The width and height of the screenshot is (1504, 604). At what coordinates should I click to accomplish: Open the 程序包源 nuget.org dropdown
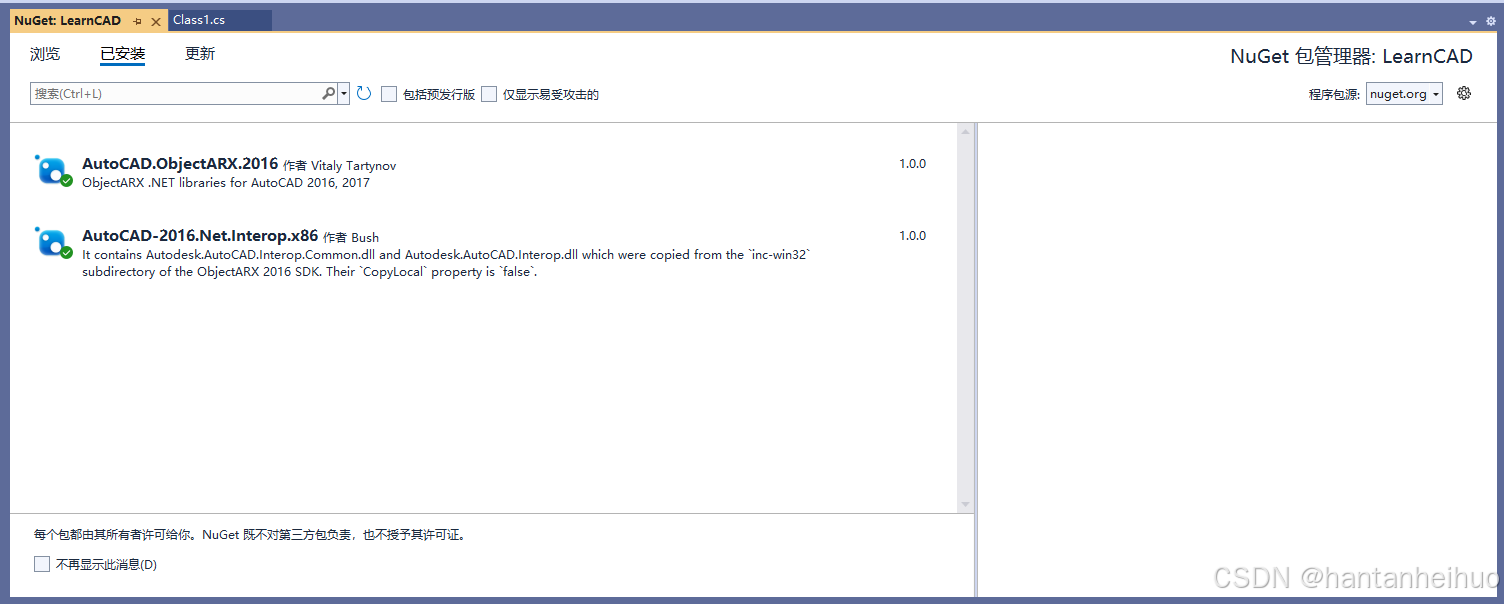[1404, 94]
